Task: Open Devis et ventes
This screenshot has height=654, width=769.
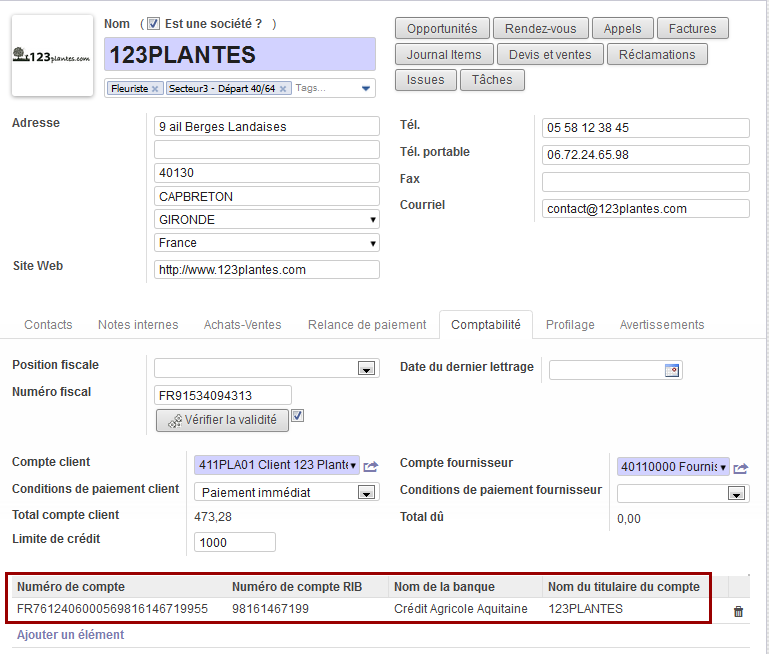Action: (x=550, y=54)
